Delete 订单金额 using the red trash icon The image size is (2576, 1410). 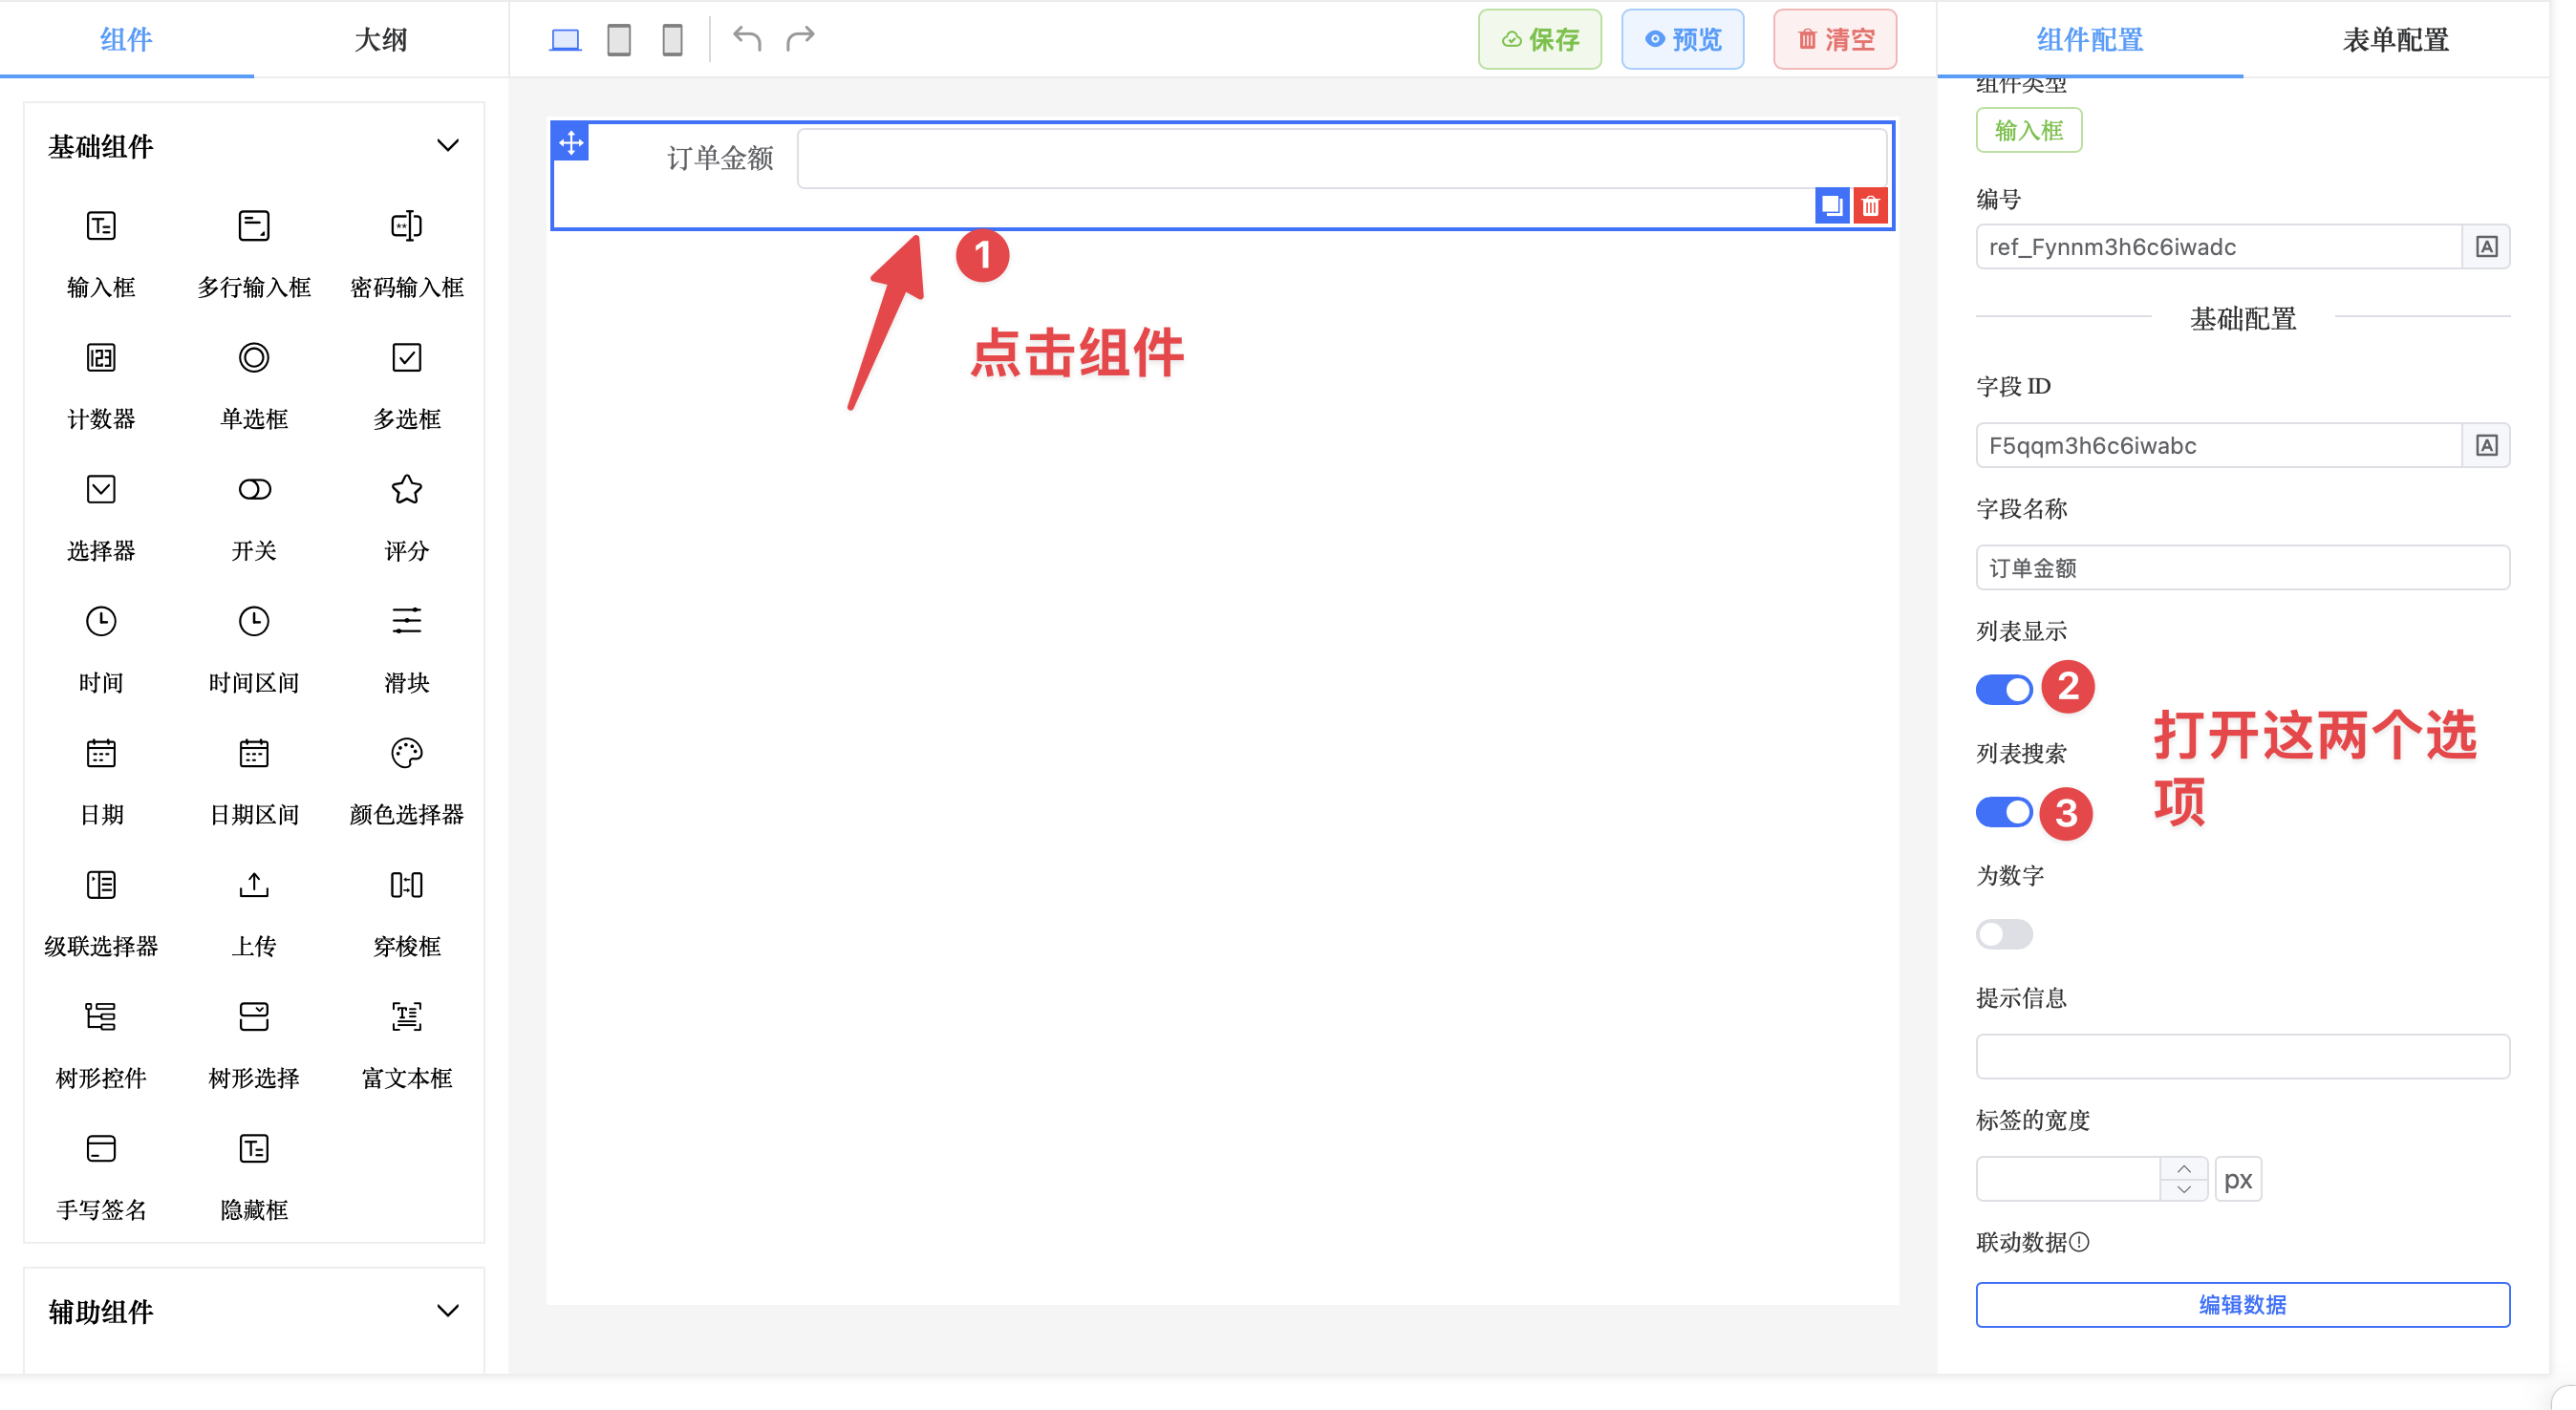pyautogui.click(x=1870, y=205)
